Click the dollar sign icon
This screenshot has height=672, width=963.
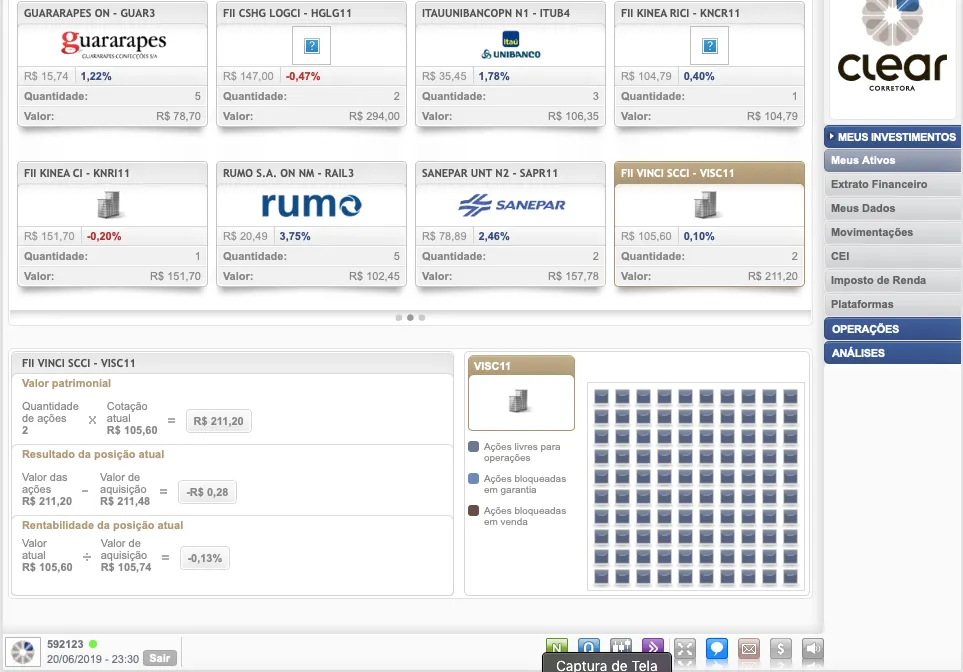click(782, 648)
